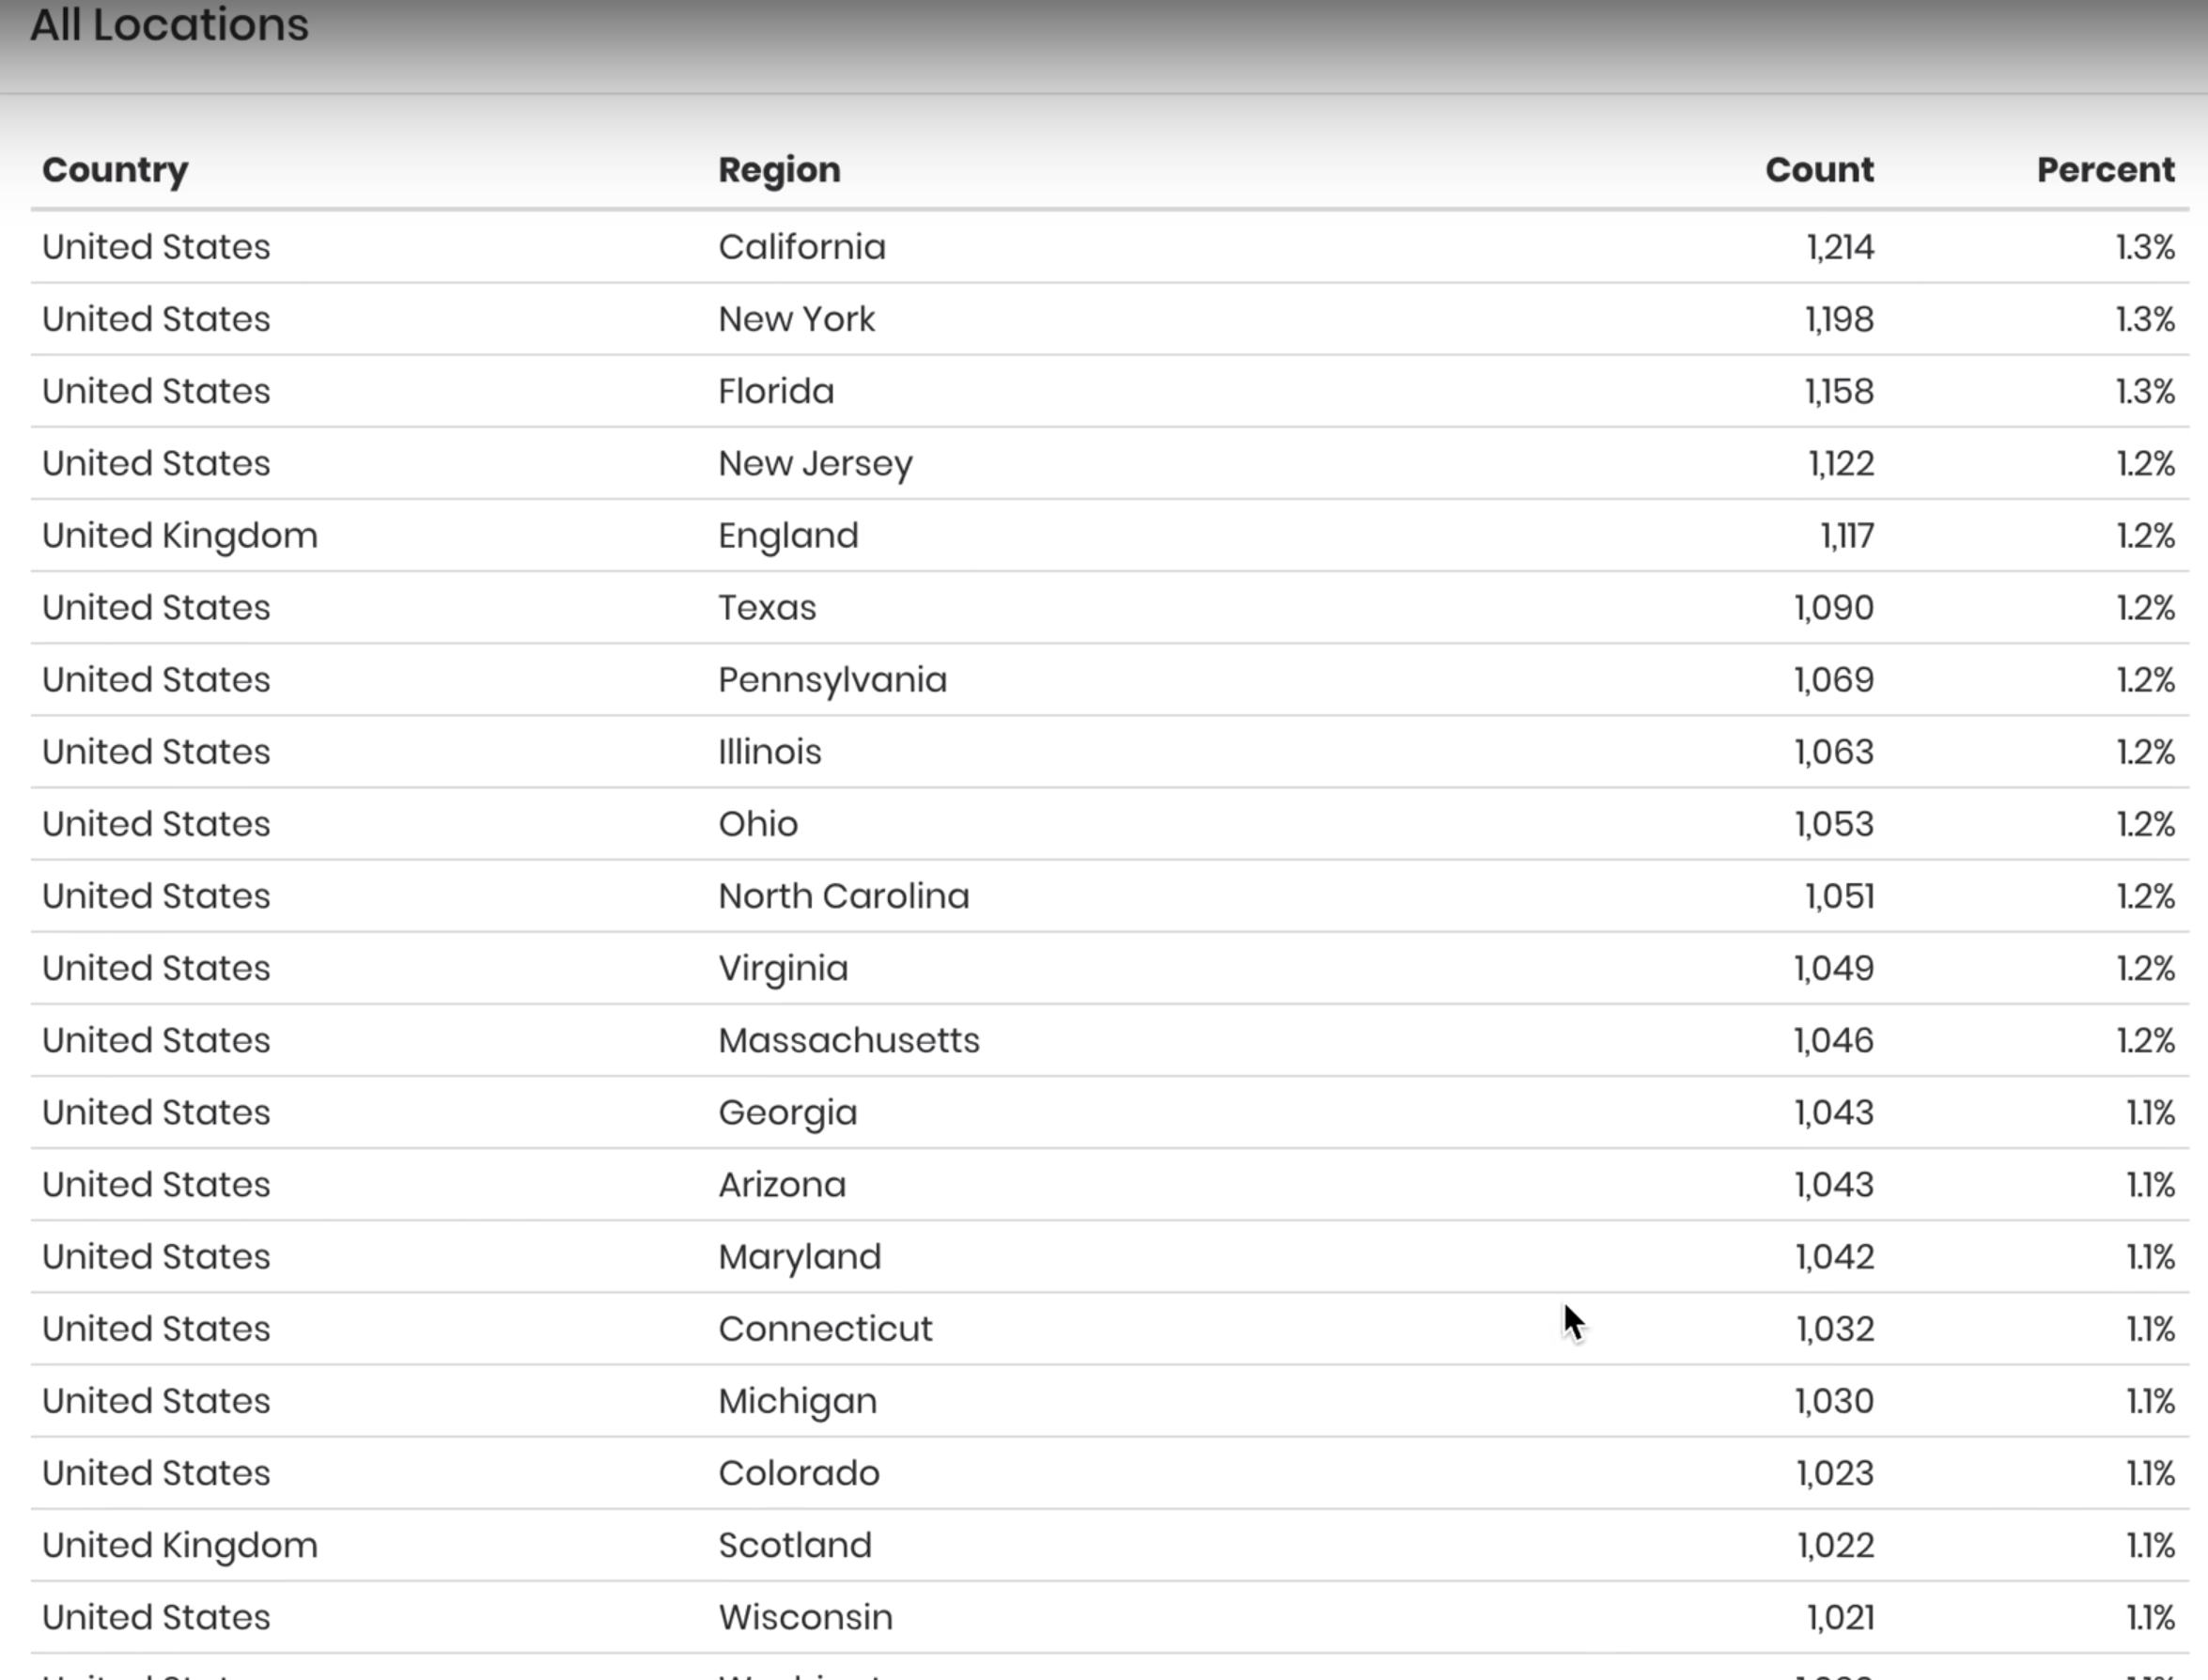Sort by the Region column header

[x=779, y=170]
